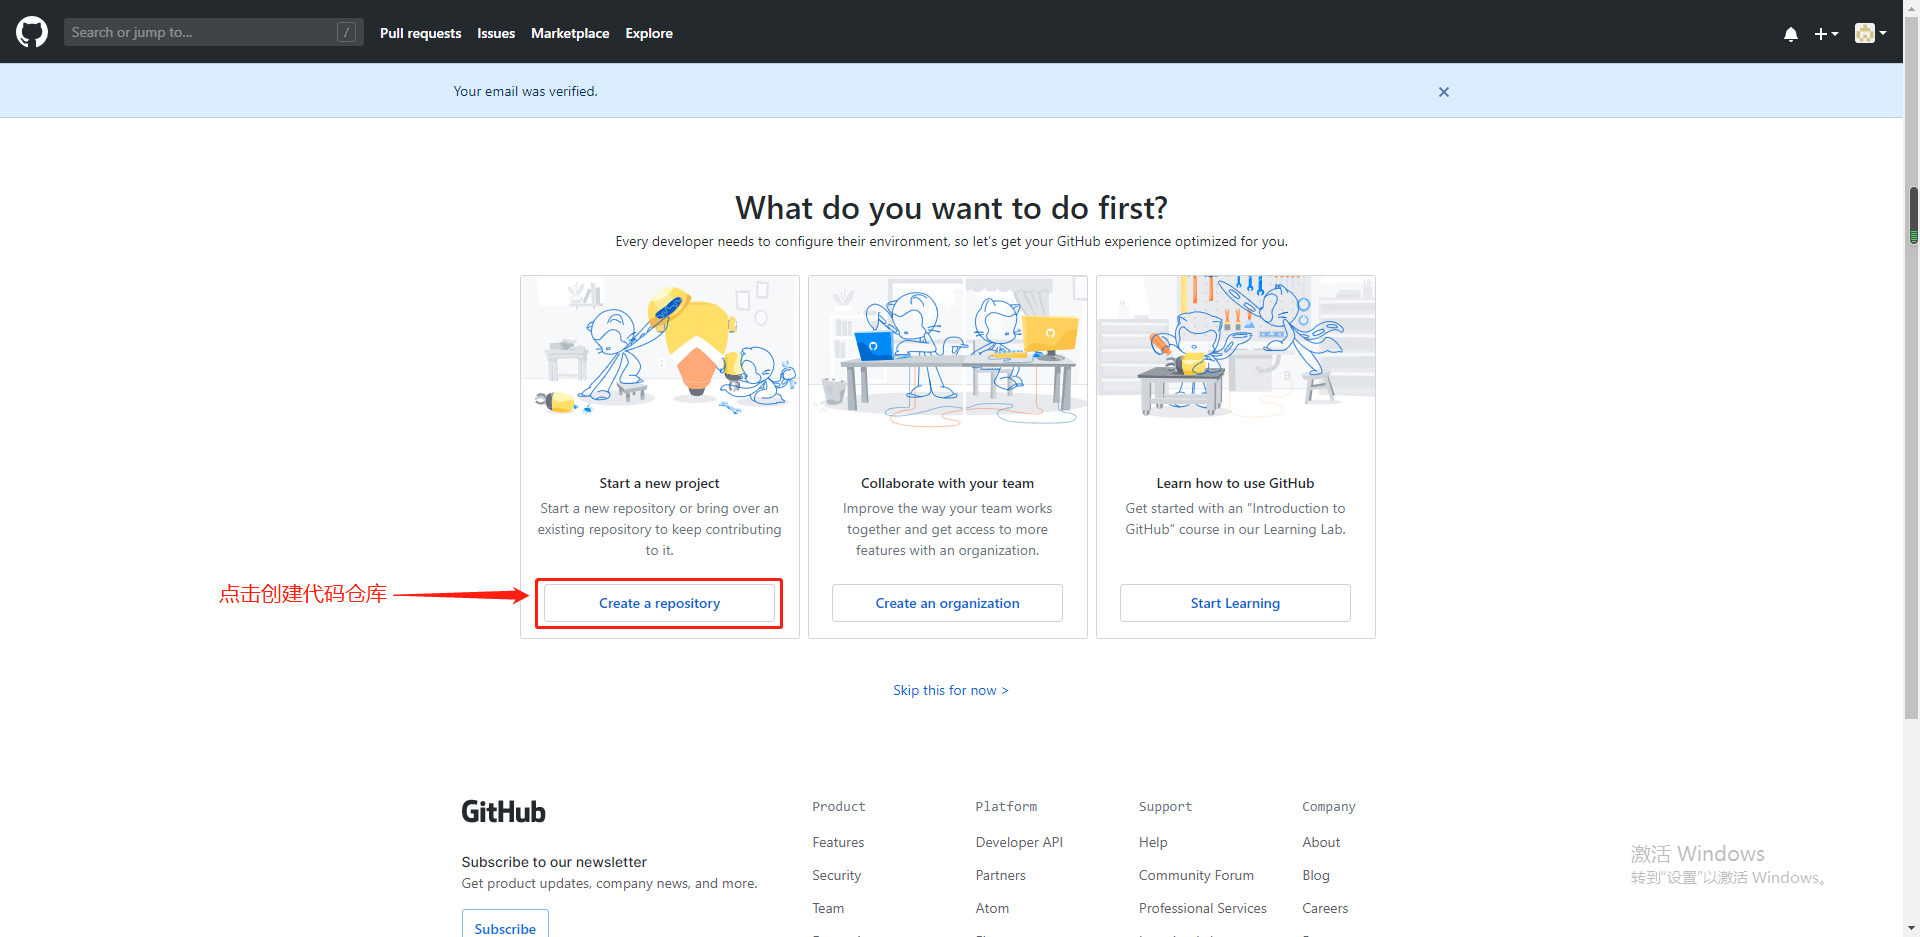Click the Collaborate with your team illustration

(947, 350)
